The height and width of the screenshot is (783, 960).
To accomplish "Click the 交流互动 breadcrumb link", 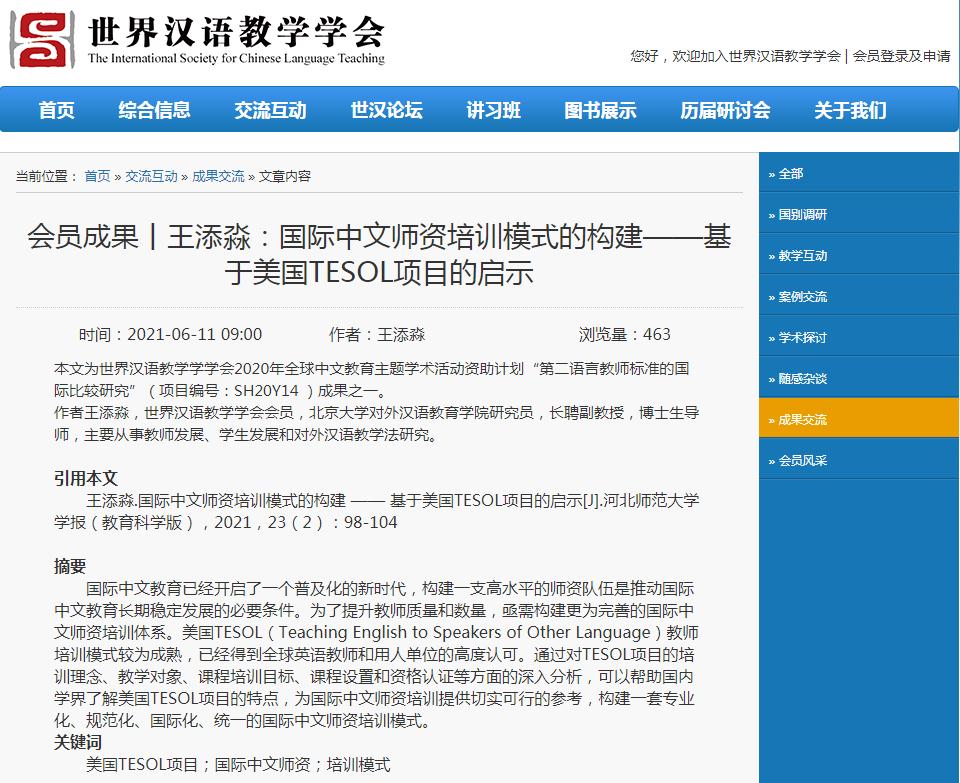I will (x=151, y=176).
